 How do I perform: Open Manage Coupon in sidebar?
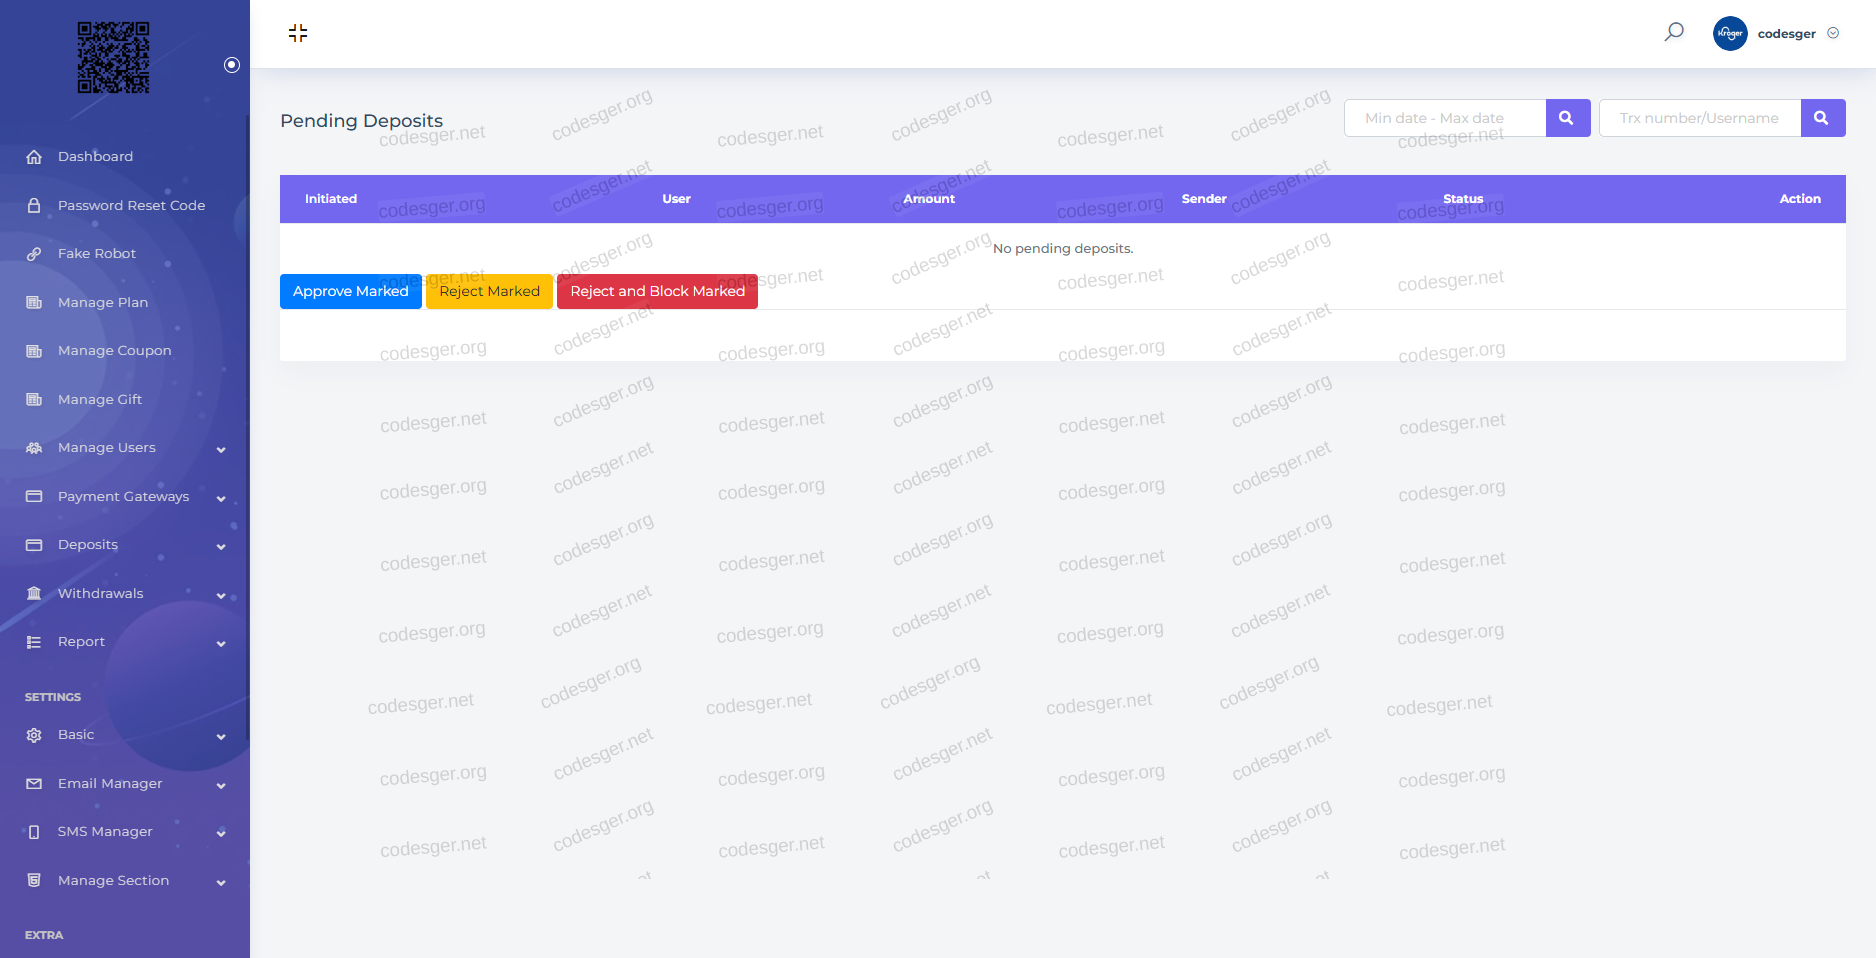[114, 351]
